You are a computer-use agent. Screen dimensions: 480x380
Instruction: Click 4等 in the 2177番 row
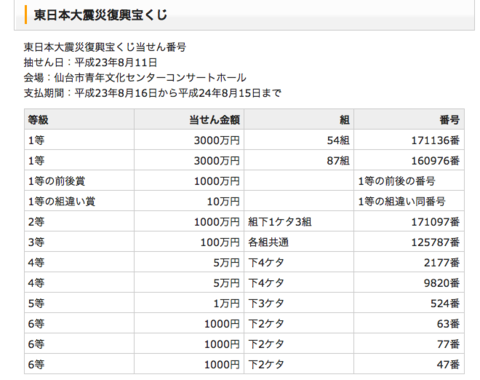point(36,263)
